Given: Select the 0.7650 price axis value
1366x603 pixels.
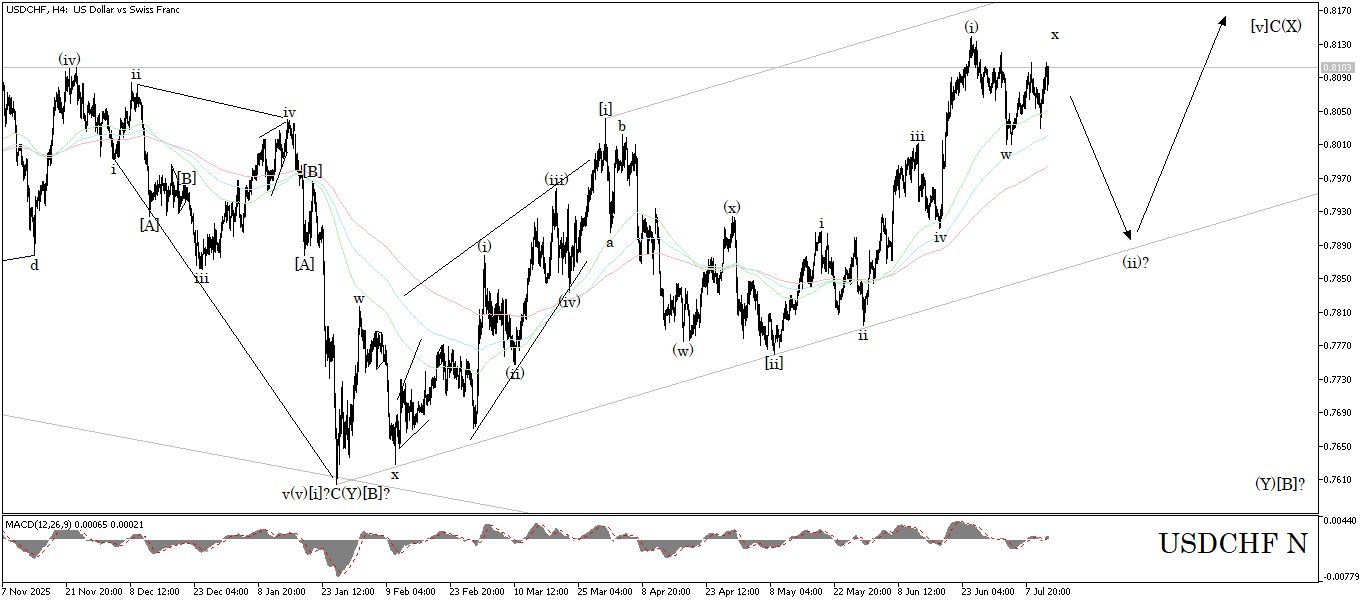Looking at the screenshot, I should tap(1339, 446).
